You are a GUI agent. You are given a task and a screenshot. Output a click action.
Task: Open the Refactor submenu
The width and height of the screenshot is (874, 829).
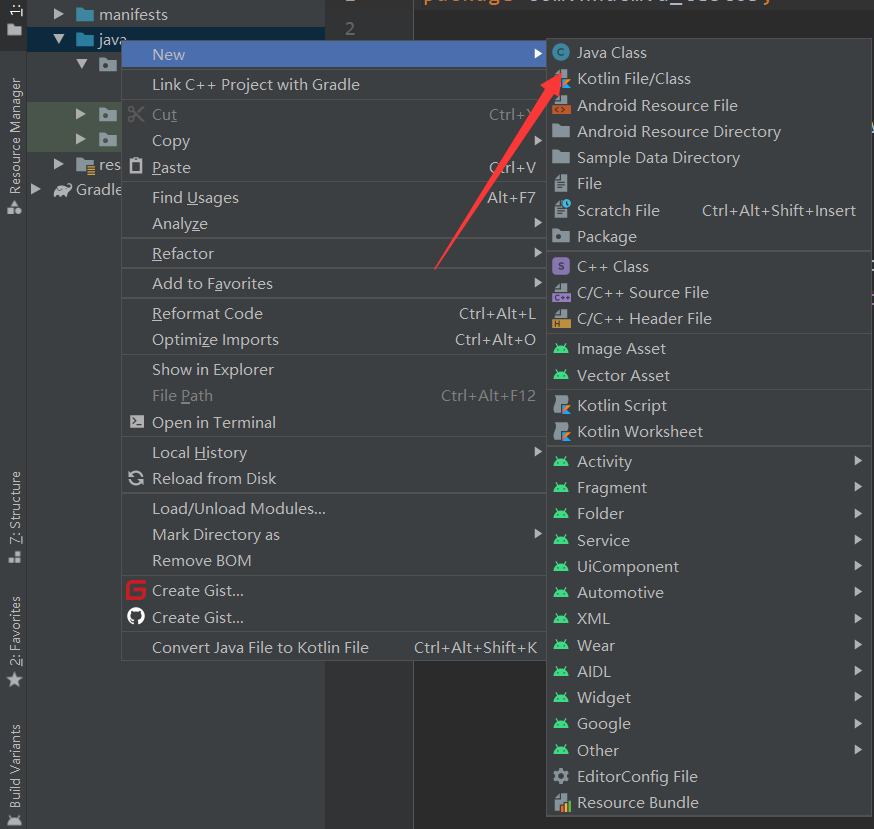333,254
